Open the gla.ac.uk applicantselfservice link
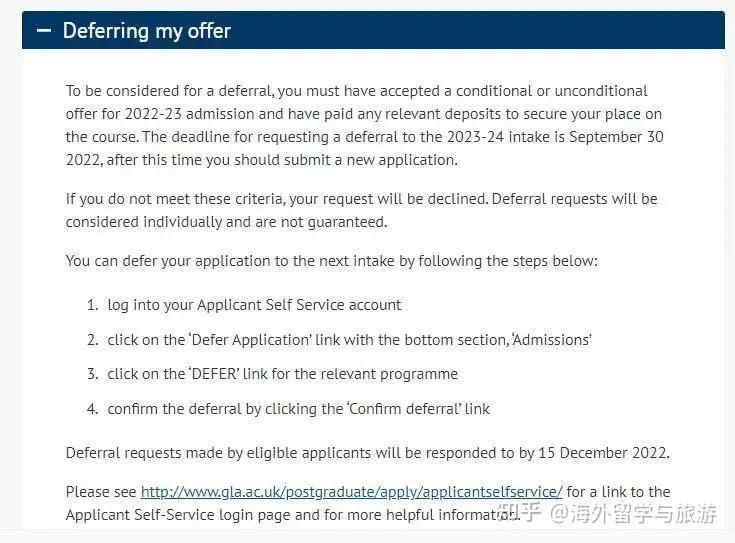Image resolution: width=735 pixels, height=543 pixels. point(352,491)
